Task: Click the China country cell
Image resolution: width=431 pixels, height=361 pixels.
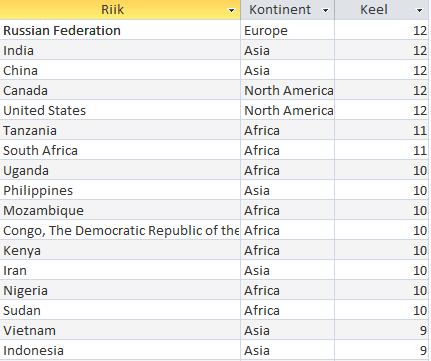Action: point(120,70)
